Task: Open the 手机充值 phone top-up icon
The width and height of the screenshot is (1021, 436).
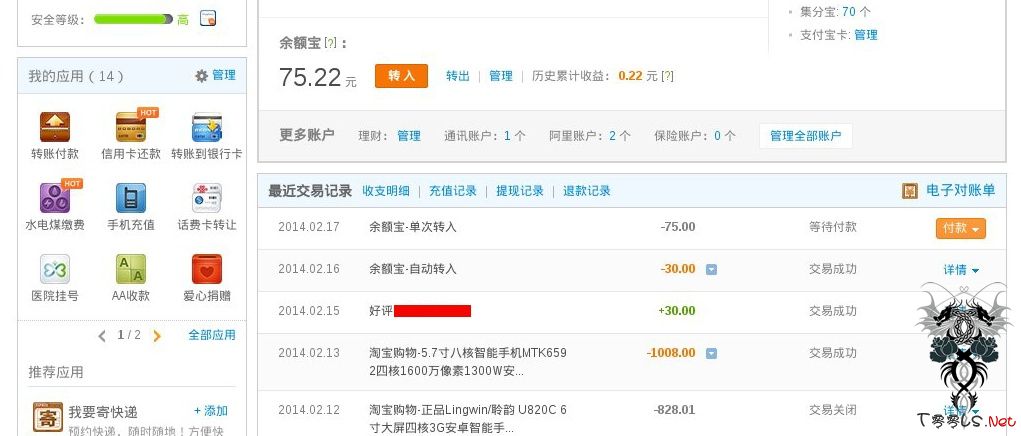Action: tap(131, 199)
